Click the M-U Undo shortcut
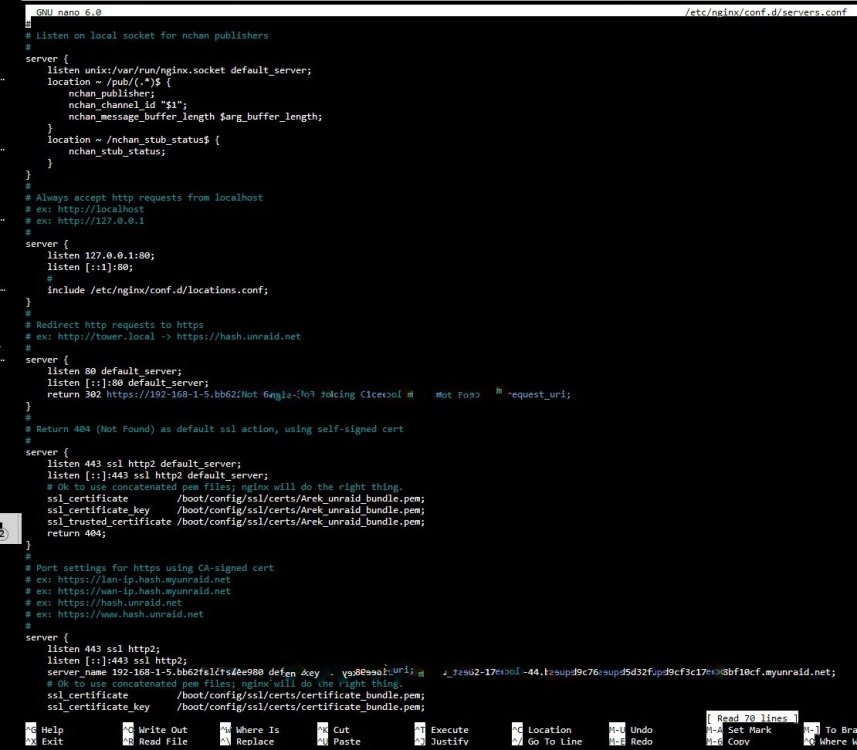857x750 pixels. pos(631,730)
